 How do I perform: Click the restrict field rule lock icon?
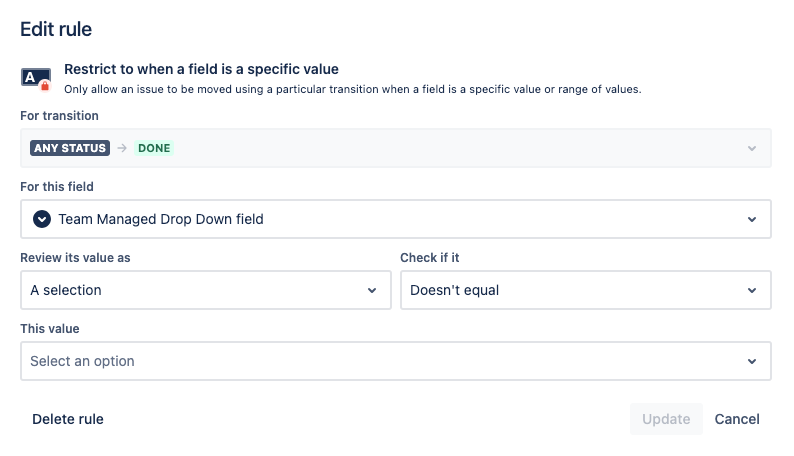pyautogui.click(x=36, y=79)
